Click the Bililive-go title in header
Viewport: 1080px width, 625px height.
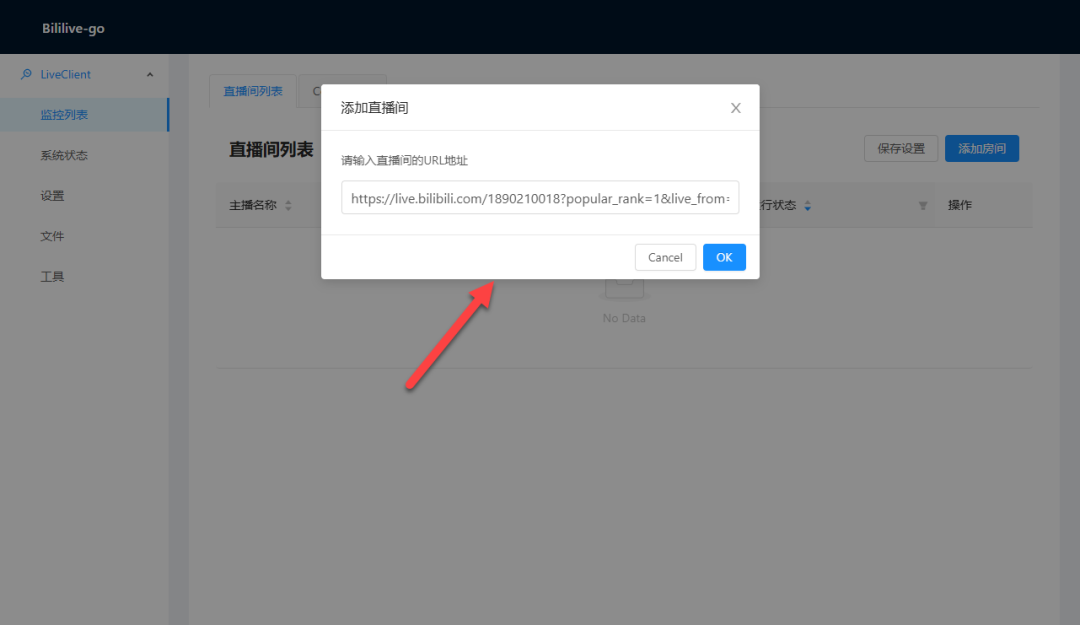pos(73,28)
